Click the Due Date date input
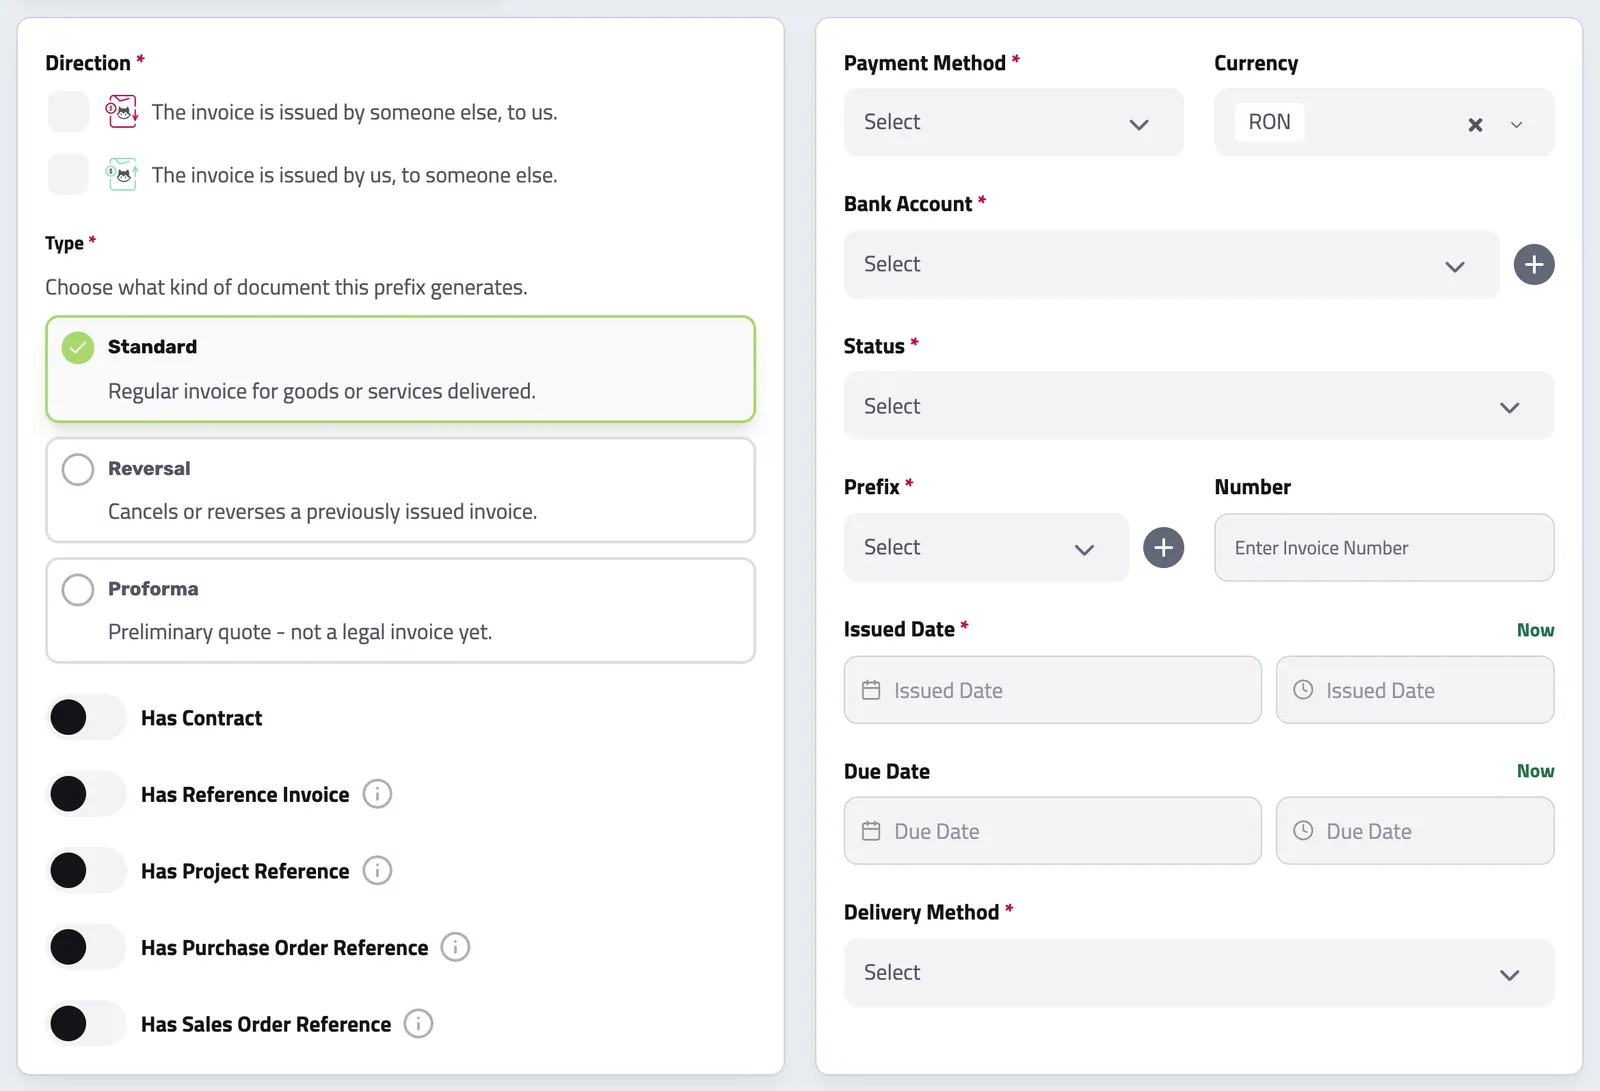 click(1052, 831)
